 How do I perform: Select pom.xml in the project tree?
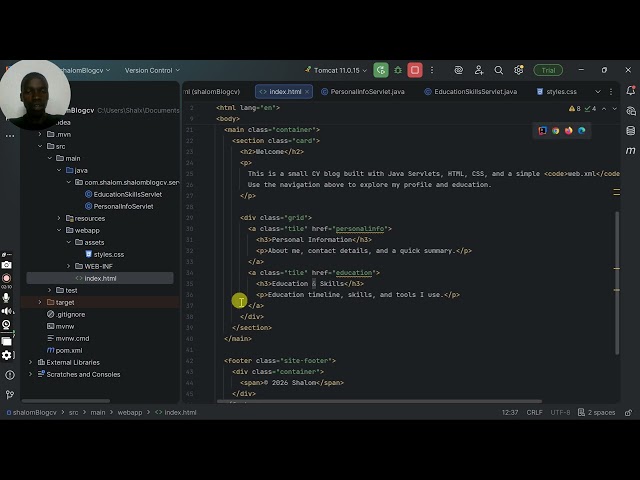click(64, 350)
